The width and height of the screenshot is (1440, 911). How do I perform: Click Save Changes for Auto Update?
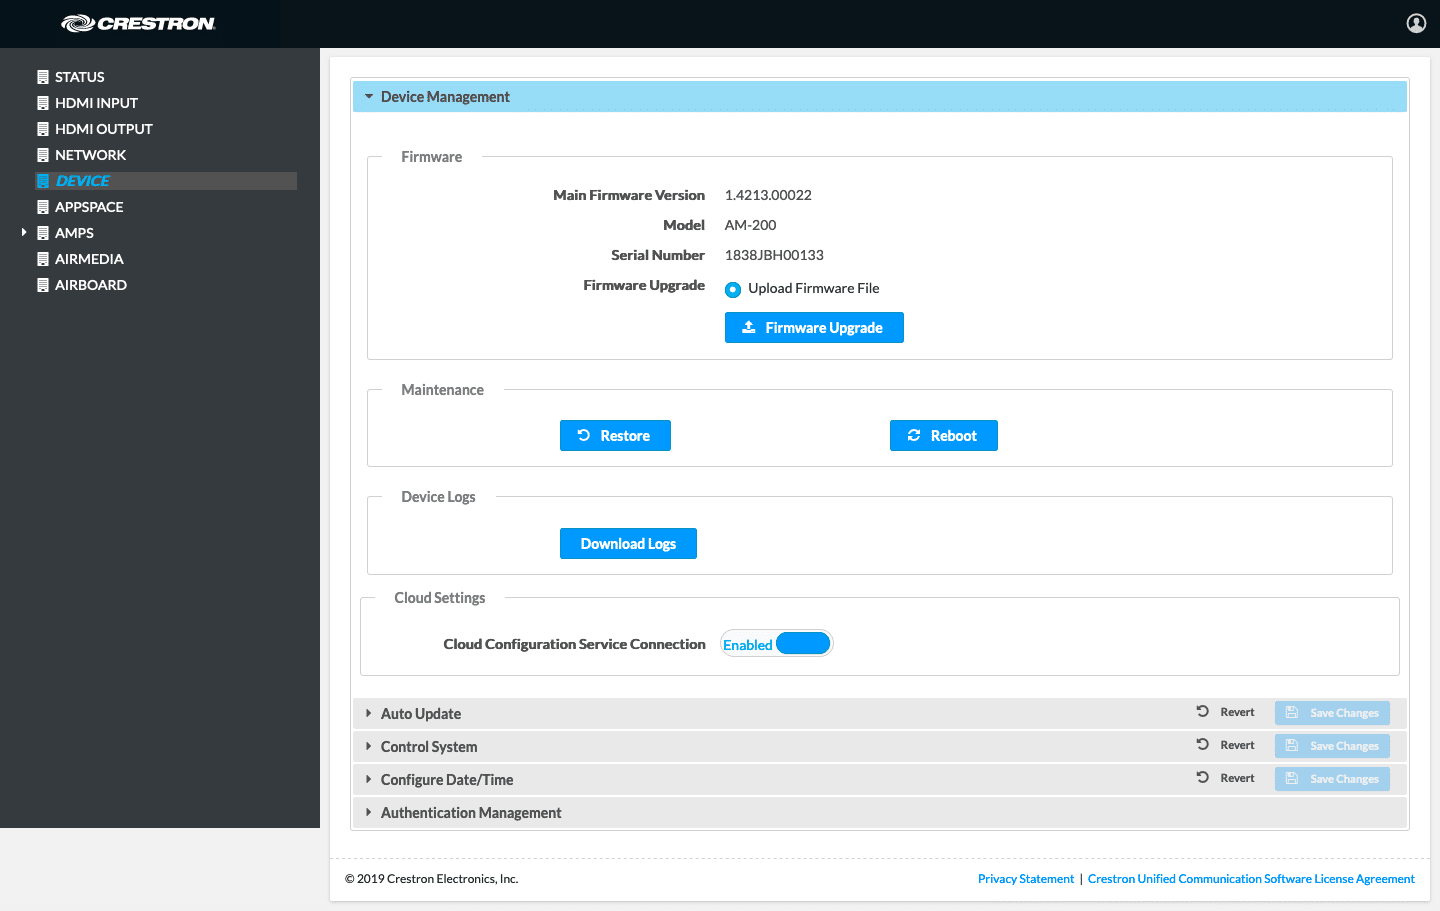click(1332, 713)
